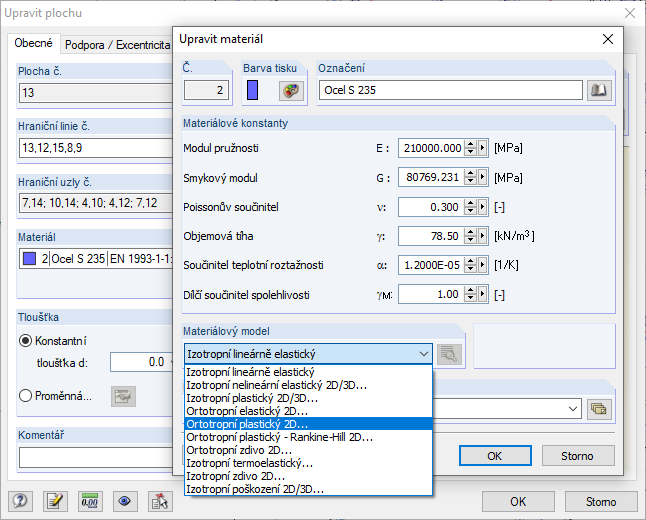This screenshot has width=646, height=520.
Task: Confirm the Upravit materiál dialog with OK
Action: click(x=493, y=456)
